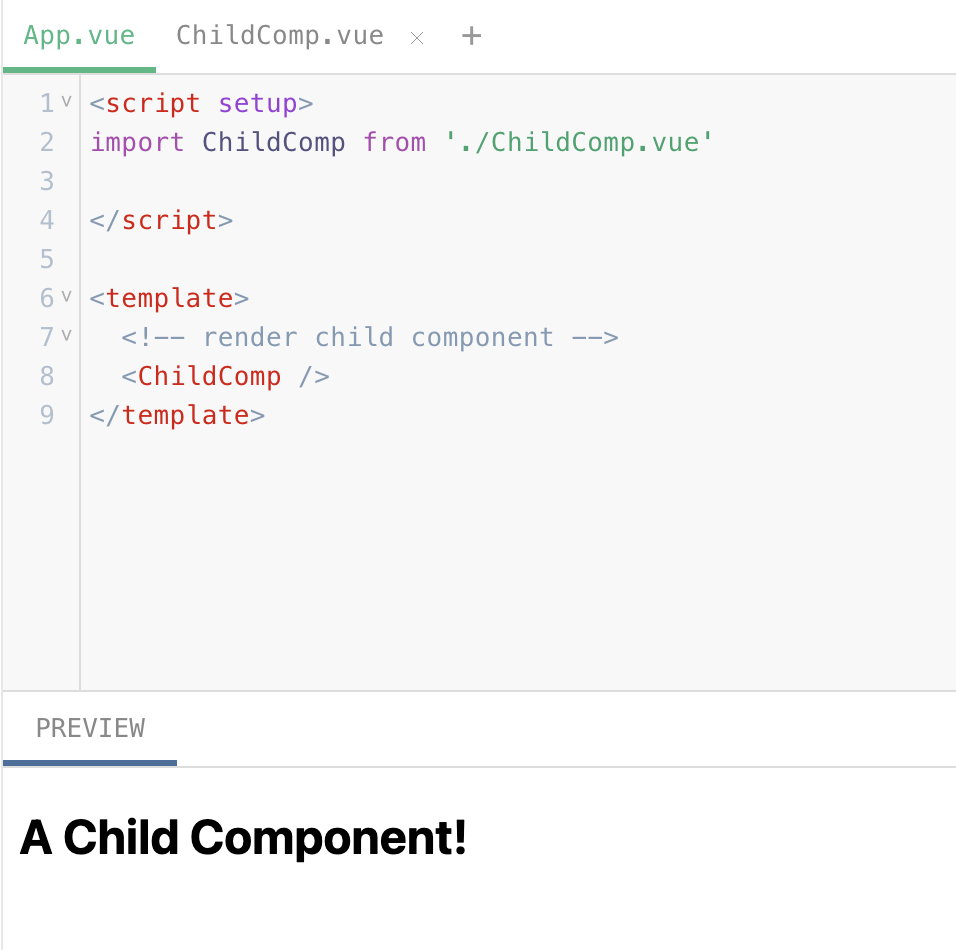Switch to the App.vue tab
The height and width of the screenshot is (950, 956).
(79, 36)
